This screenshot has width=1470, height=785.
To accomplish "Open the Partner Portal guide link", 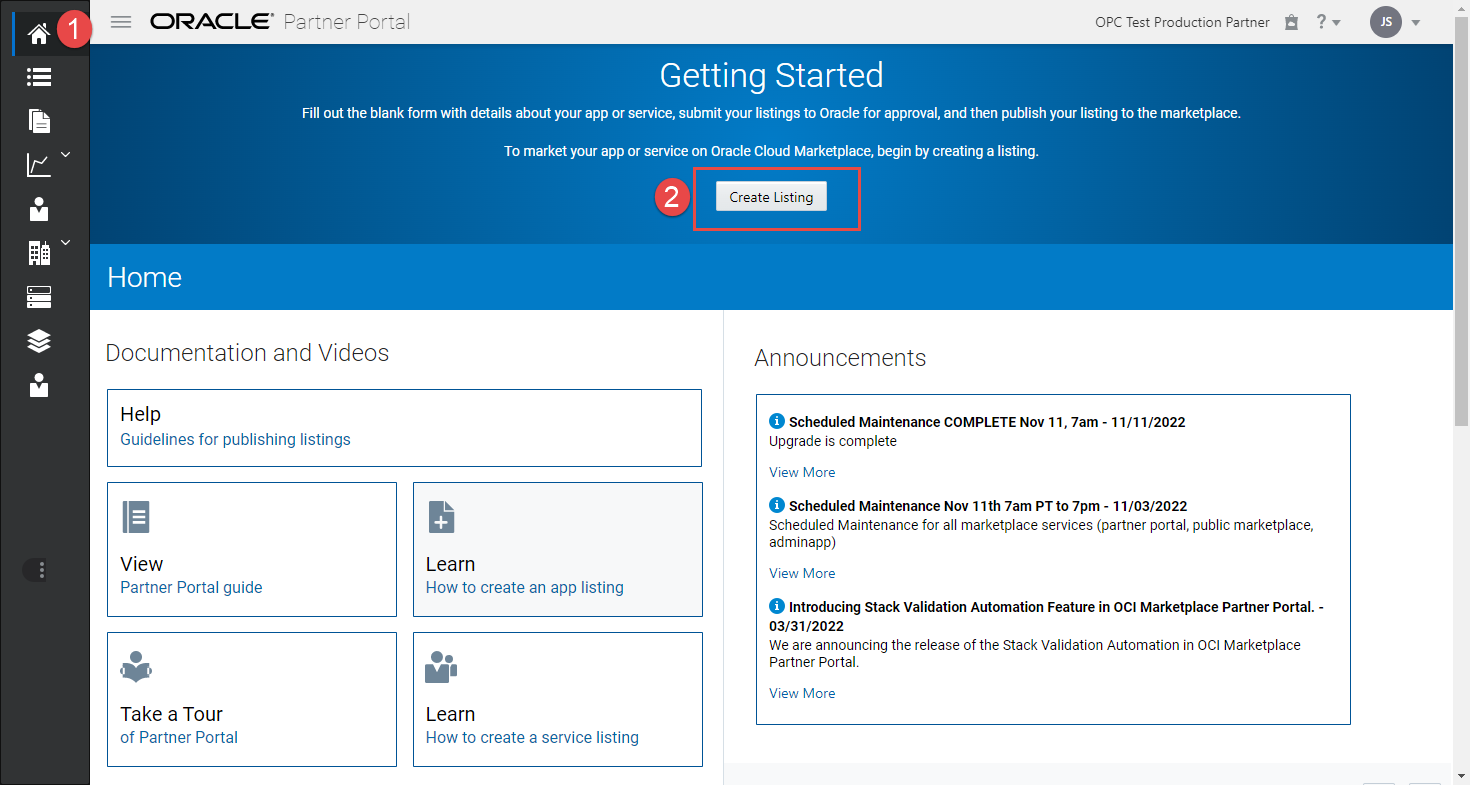I will (191, 587).
